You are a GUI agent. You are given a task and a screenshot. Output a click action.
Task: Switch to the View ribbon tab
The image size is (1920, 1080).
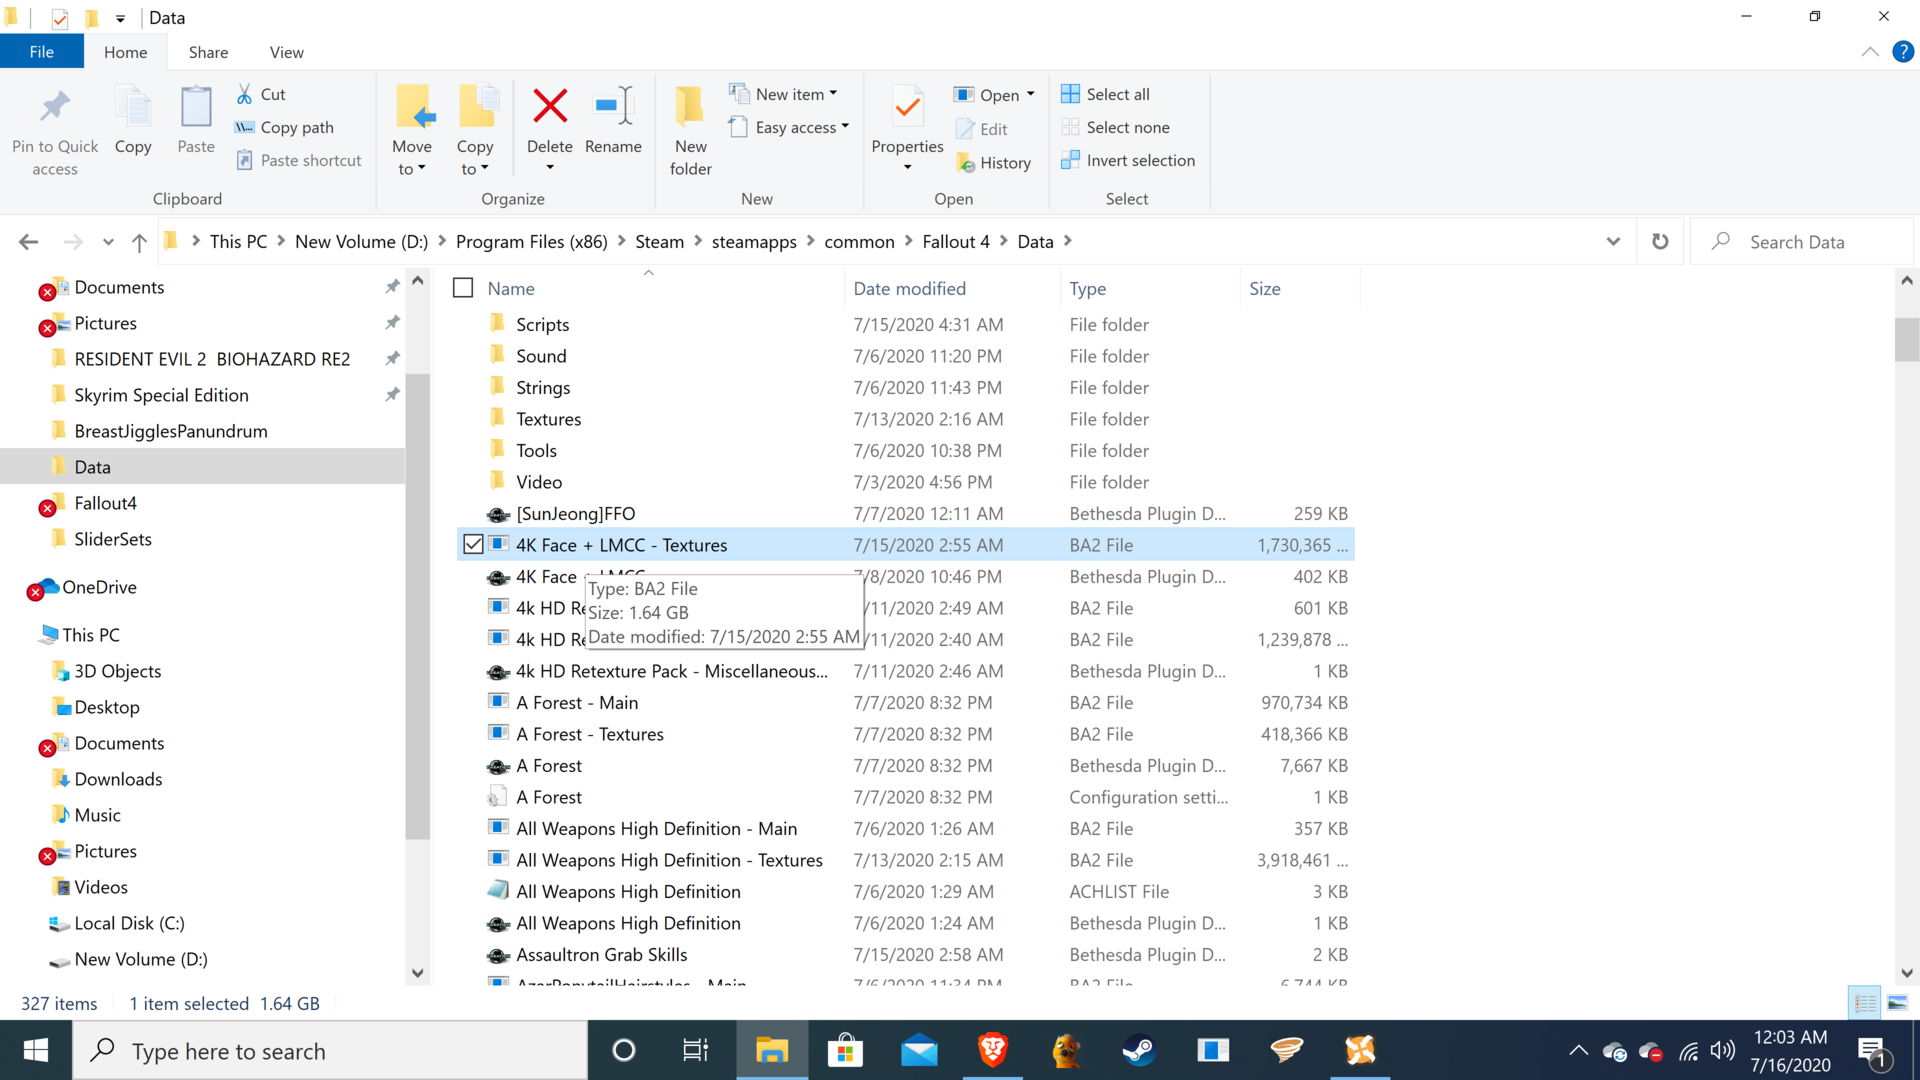click(286, 52)
